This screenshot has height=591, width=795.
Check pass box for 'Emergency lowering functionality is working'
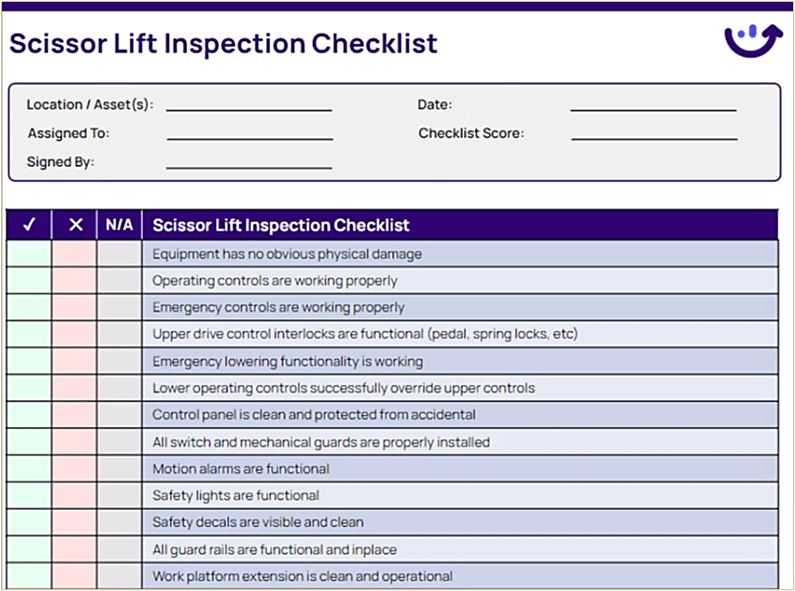[29, 362]
